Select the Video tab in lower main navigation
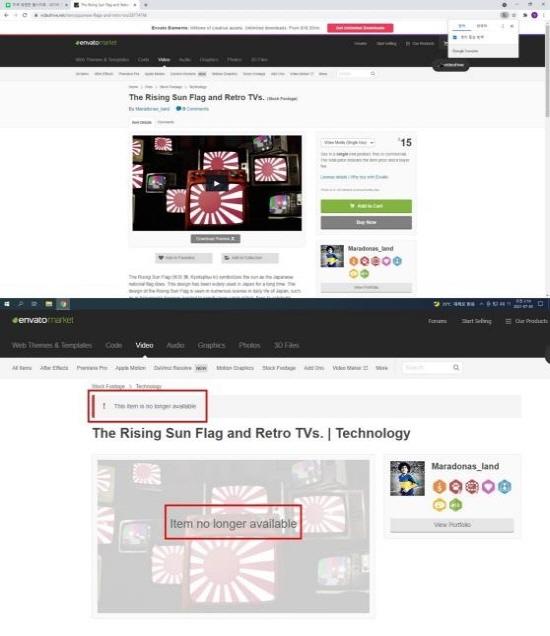 (144, 345)
